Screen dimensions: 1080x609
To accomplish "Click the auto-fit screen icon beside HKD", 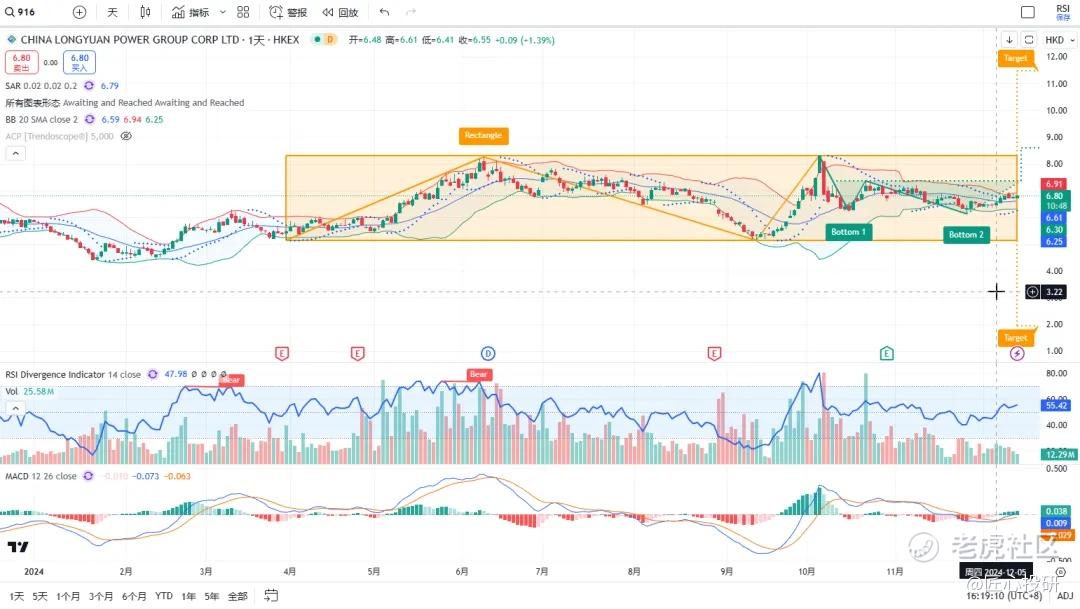I will pyautogui.click(x=1028, y=39).
